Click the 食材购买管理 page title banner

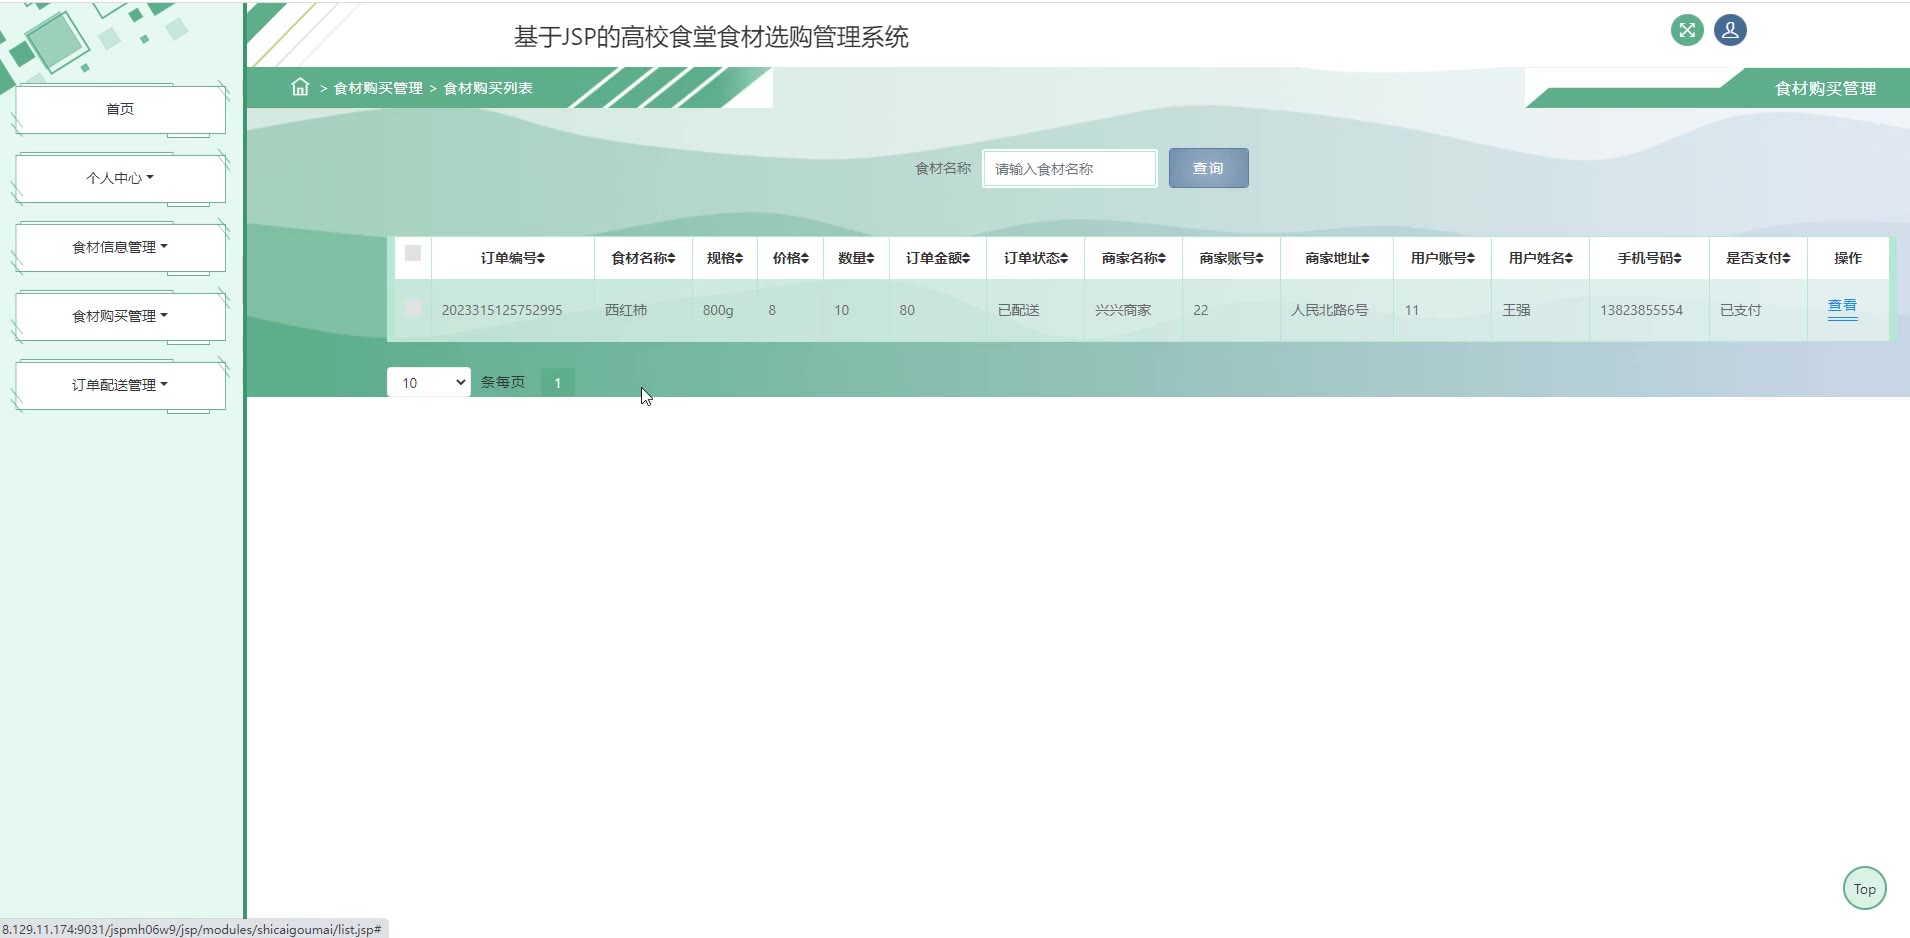point(1825,88)
